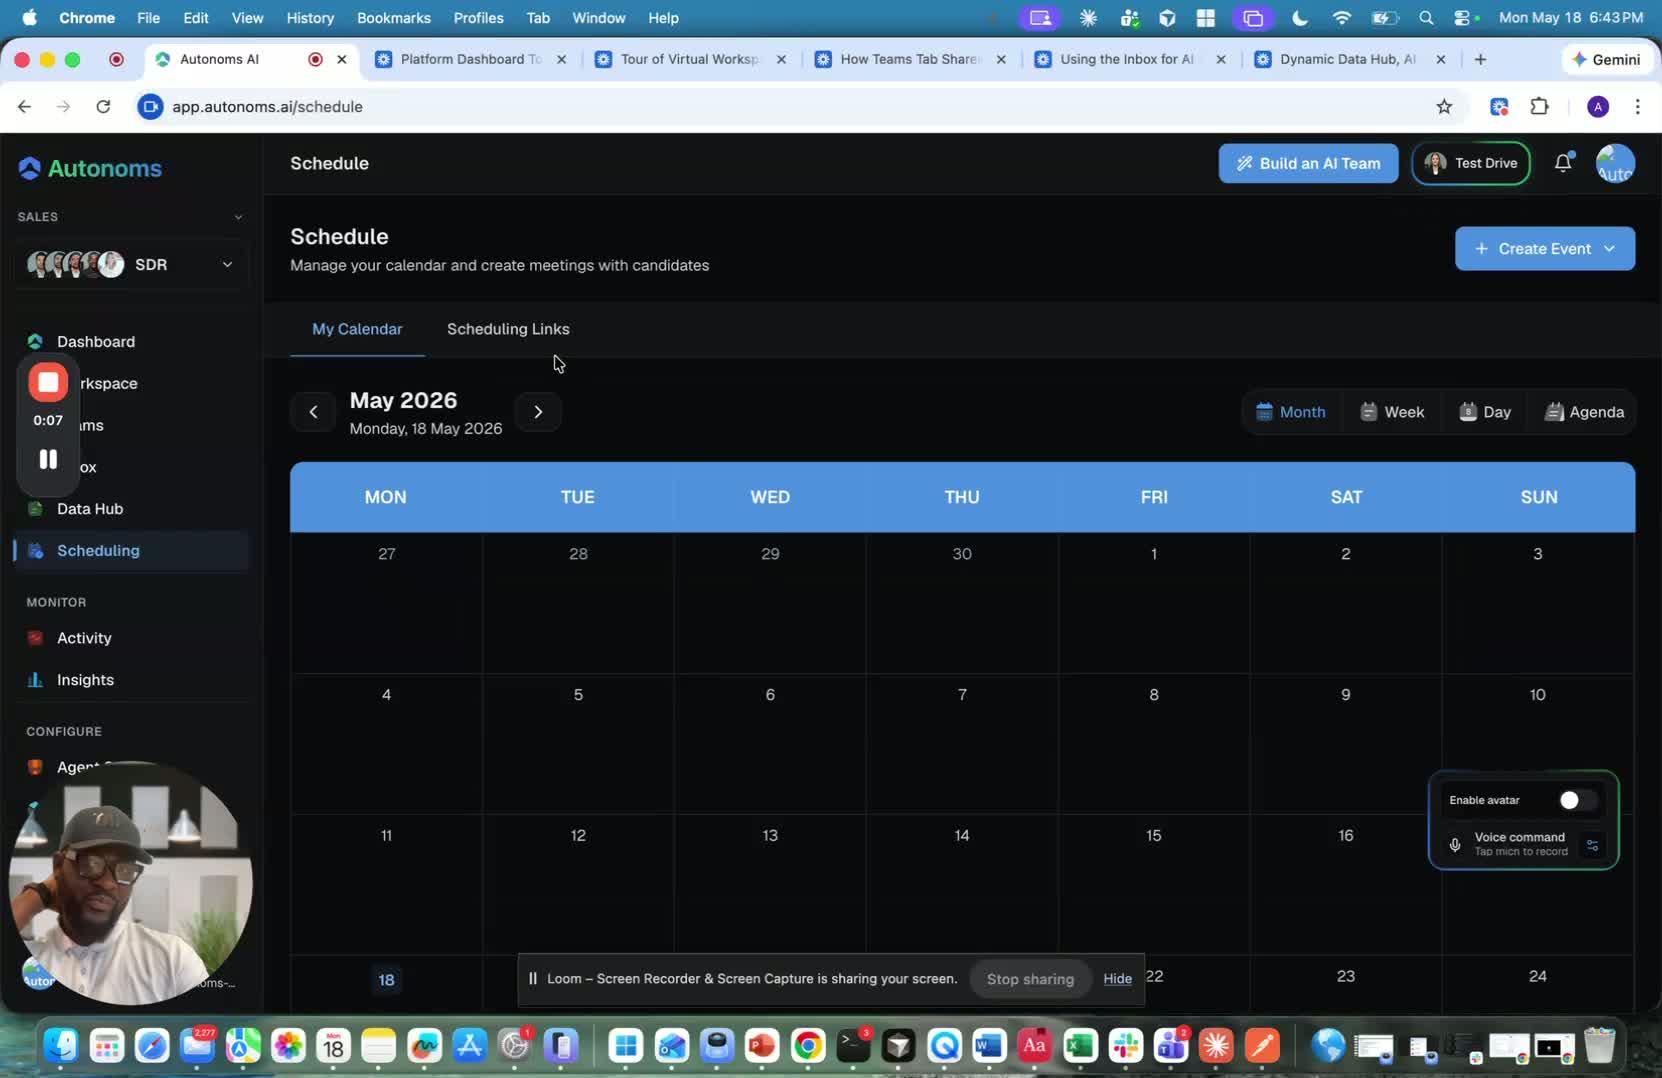Close the Using the Inbox tab

point(1221,59)
